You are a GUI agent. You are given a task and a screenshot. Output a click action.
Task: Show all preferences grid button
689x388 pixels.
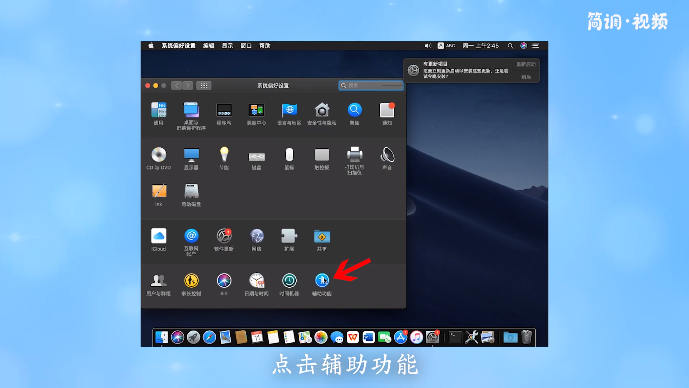coord(203,85)
